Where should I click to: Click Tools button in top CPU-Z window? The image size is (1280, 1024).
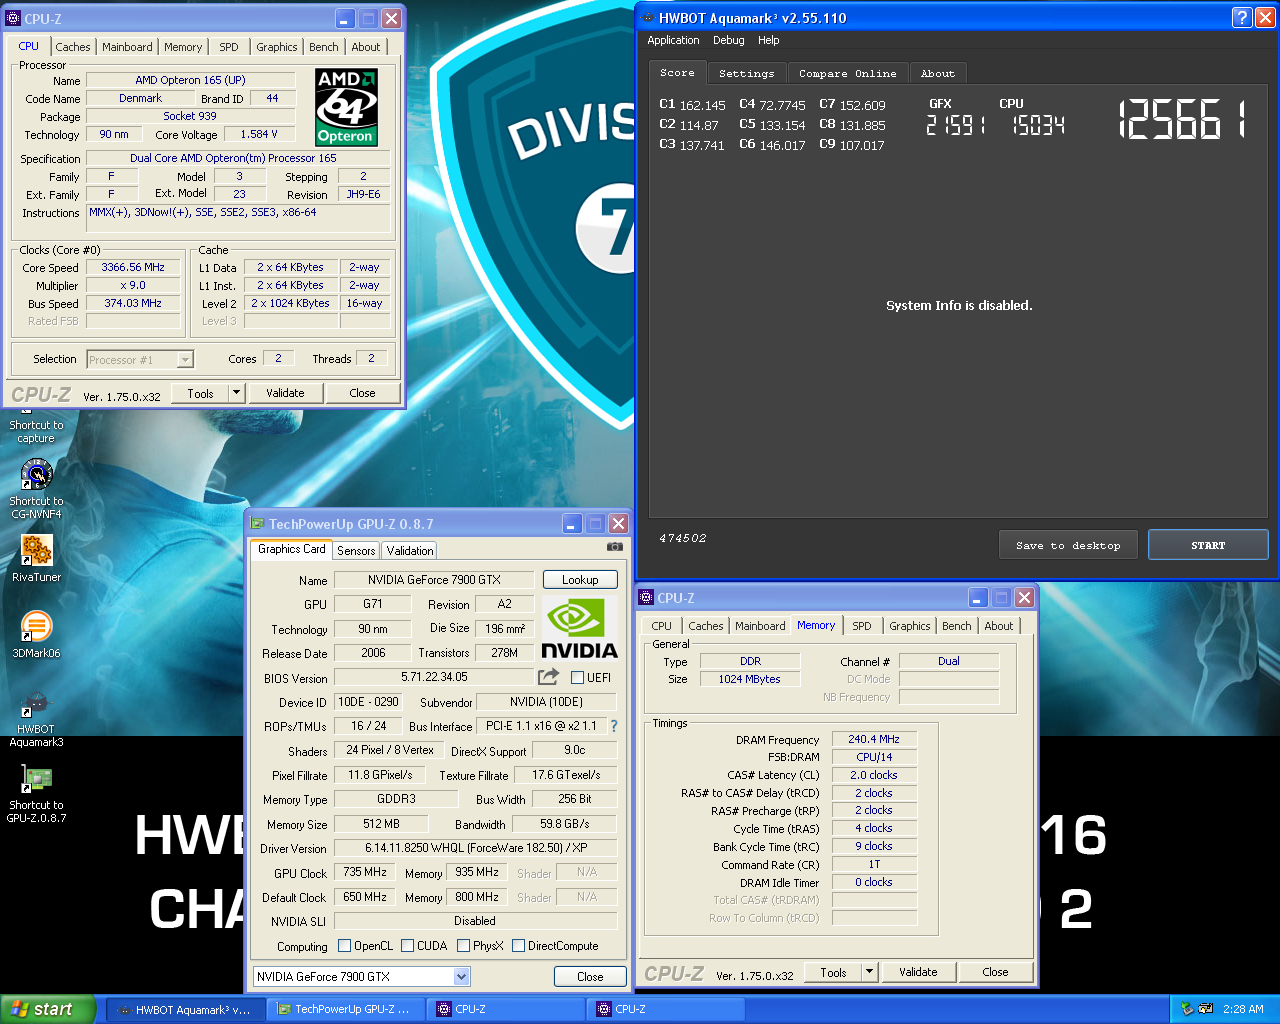point(200,393)
